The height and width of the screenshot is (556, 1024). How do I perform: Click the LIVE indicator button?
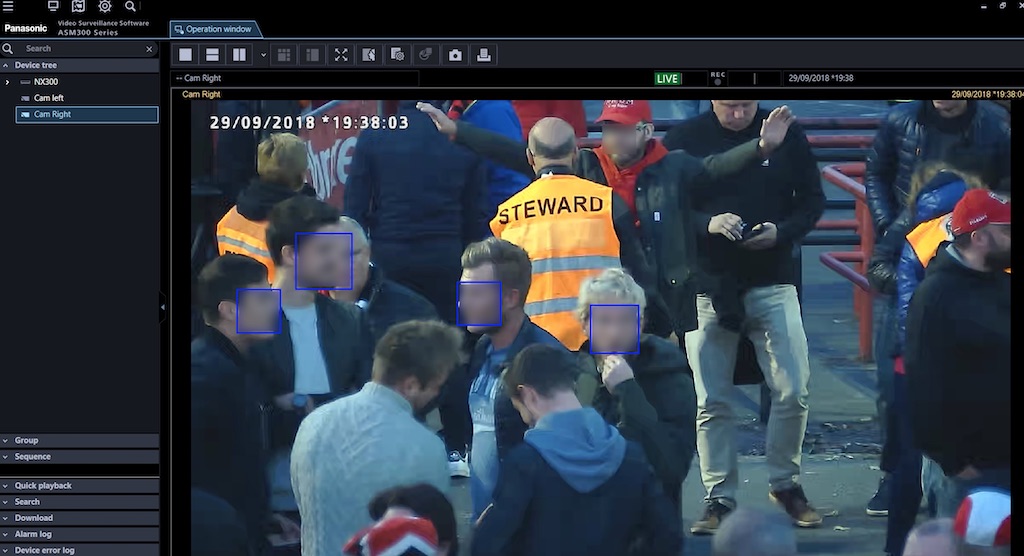tap(667, 78)
